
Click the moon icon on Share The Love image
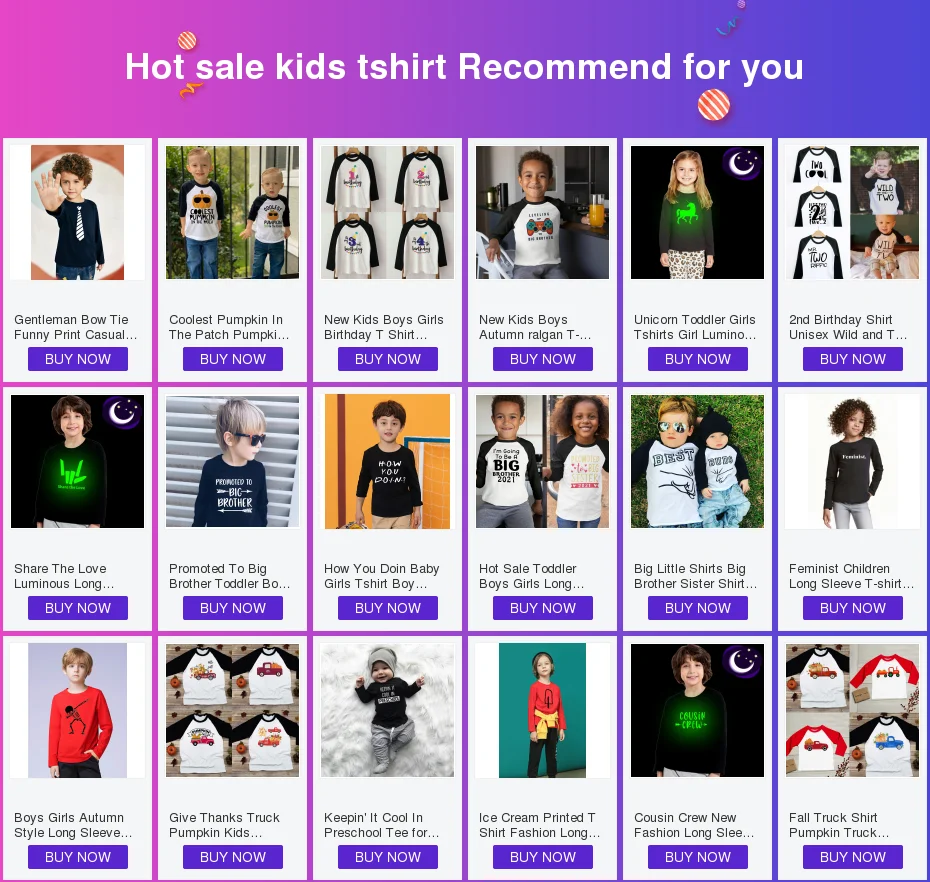[x=122, y=412]
